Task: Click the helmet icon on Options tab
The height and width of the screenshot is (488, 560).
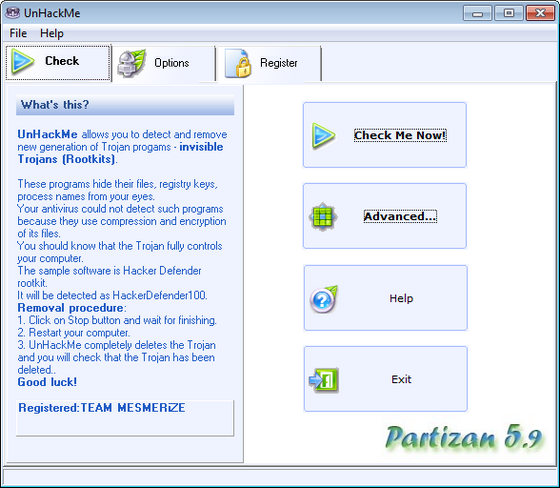Action: (x=131, y=64)
